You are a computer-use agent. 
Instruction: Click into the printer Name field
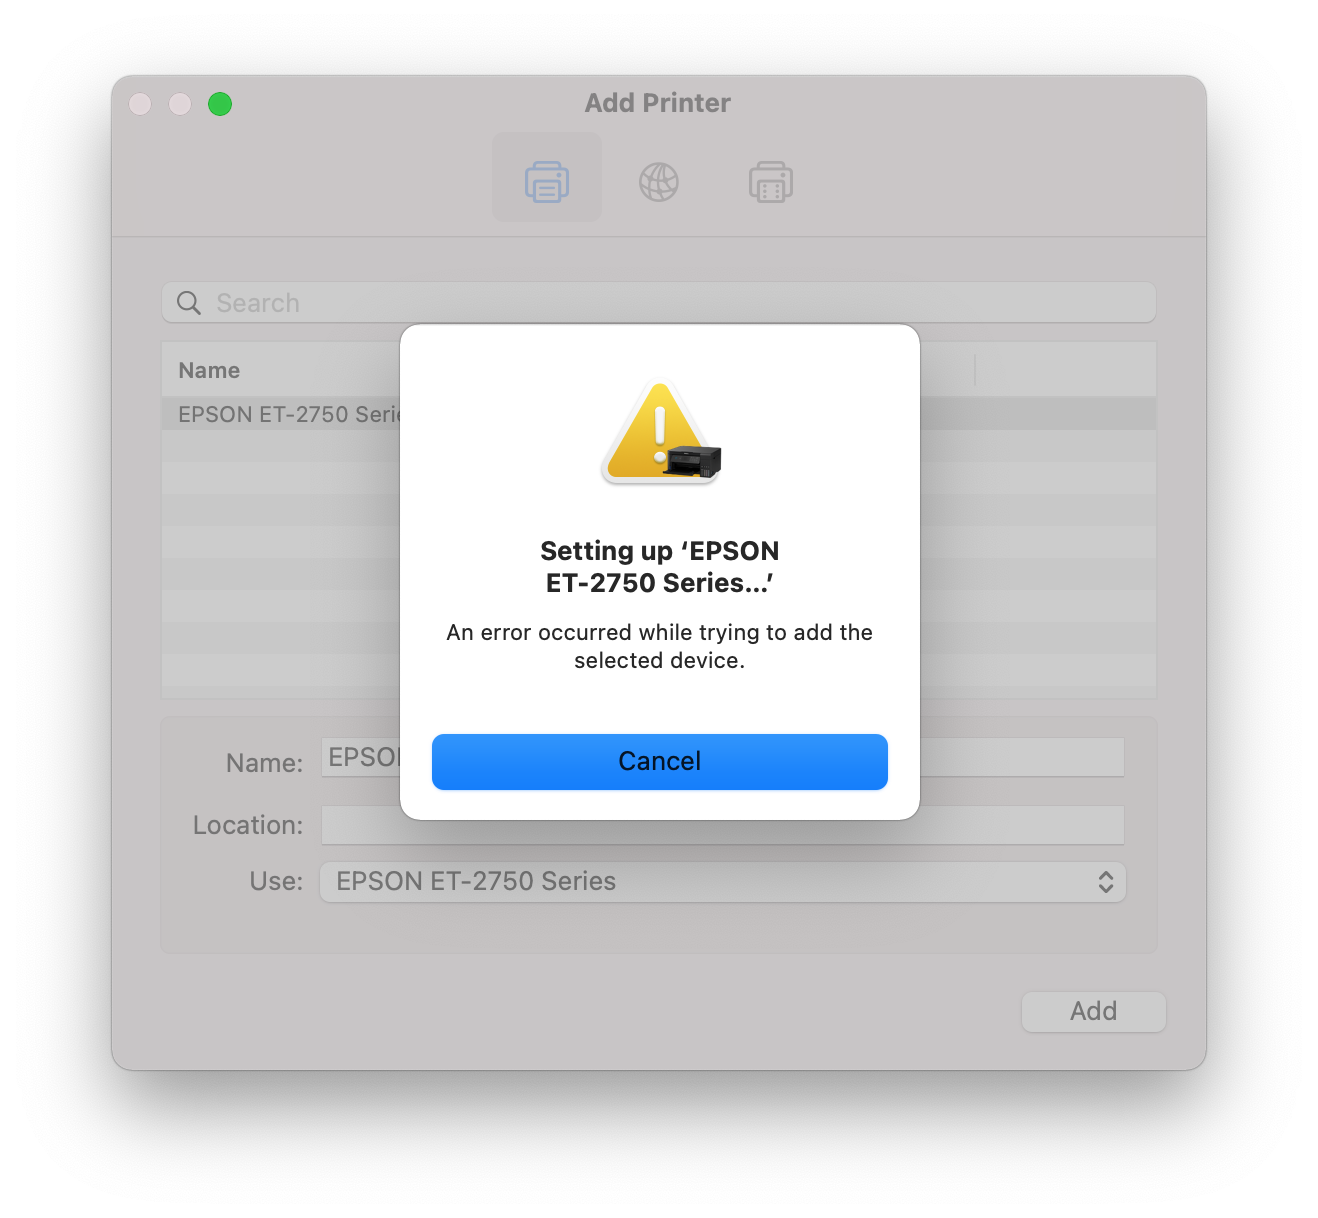pos(723,757)
